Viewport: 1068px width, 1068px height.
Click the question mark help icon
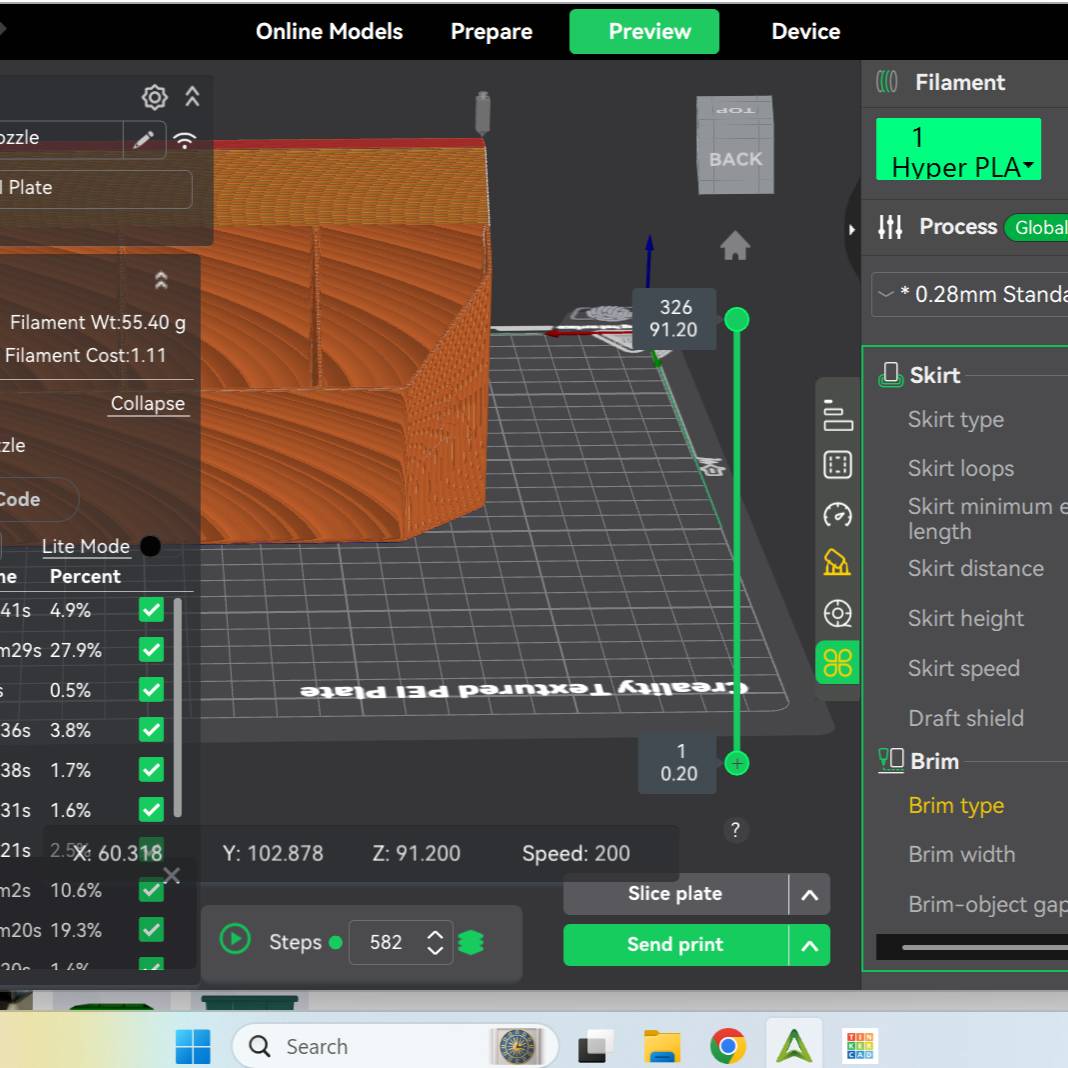click(735, 829)
